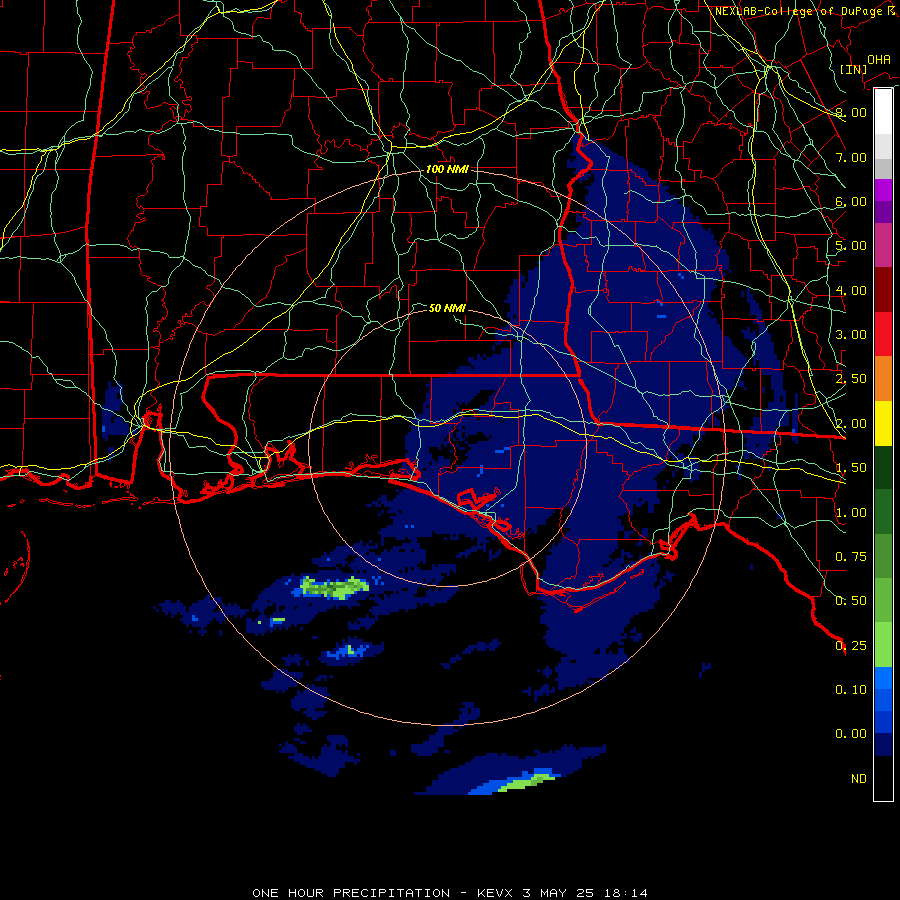This screenshot has width=900, height=900.
Task: Pick the white swatch atop the legend
Action: point(883,112)
